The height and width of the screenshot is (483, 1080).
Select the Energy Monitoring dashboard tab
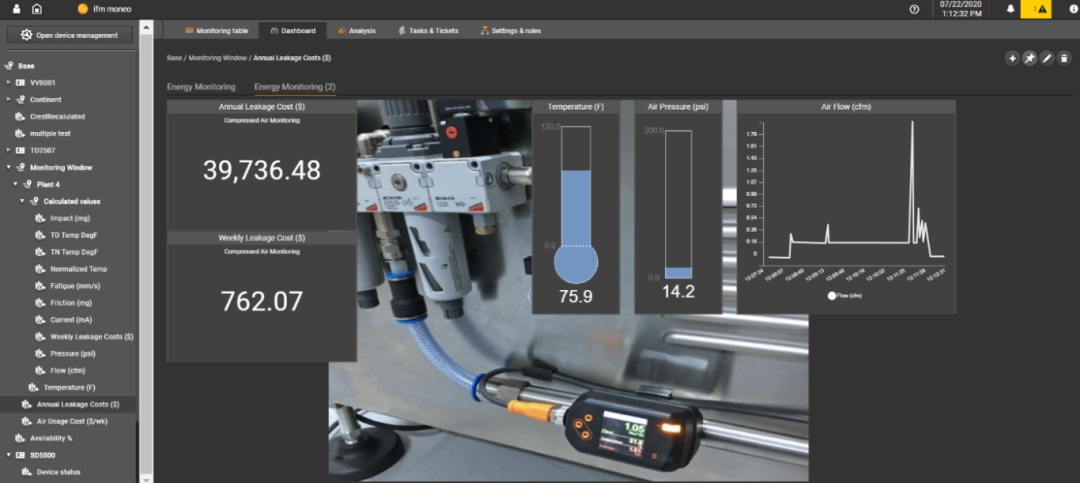click(x=201, y=87)
